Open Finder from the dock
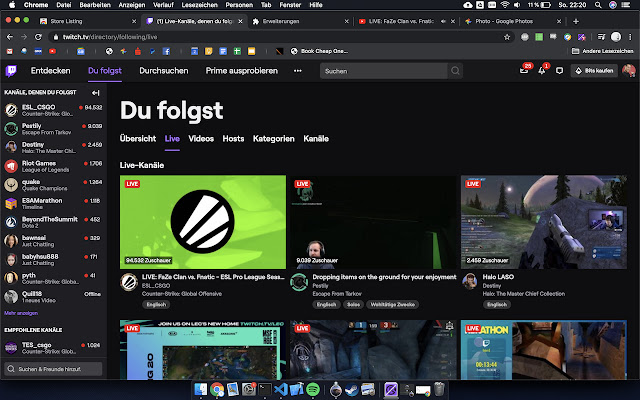Screen dimensions: 640x400 point(200,389)
